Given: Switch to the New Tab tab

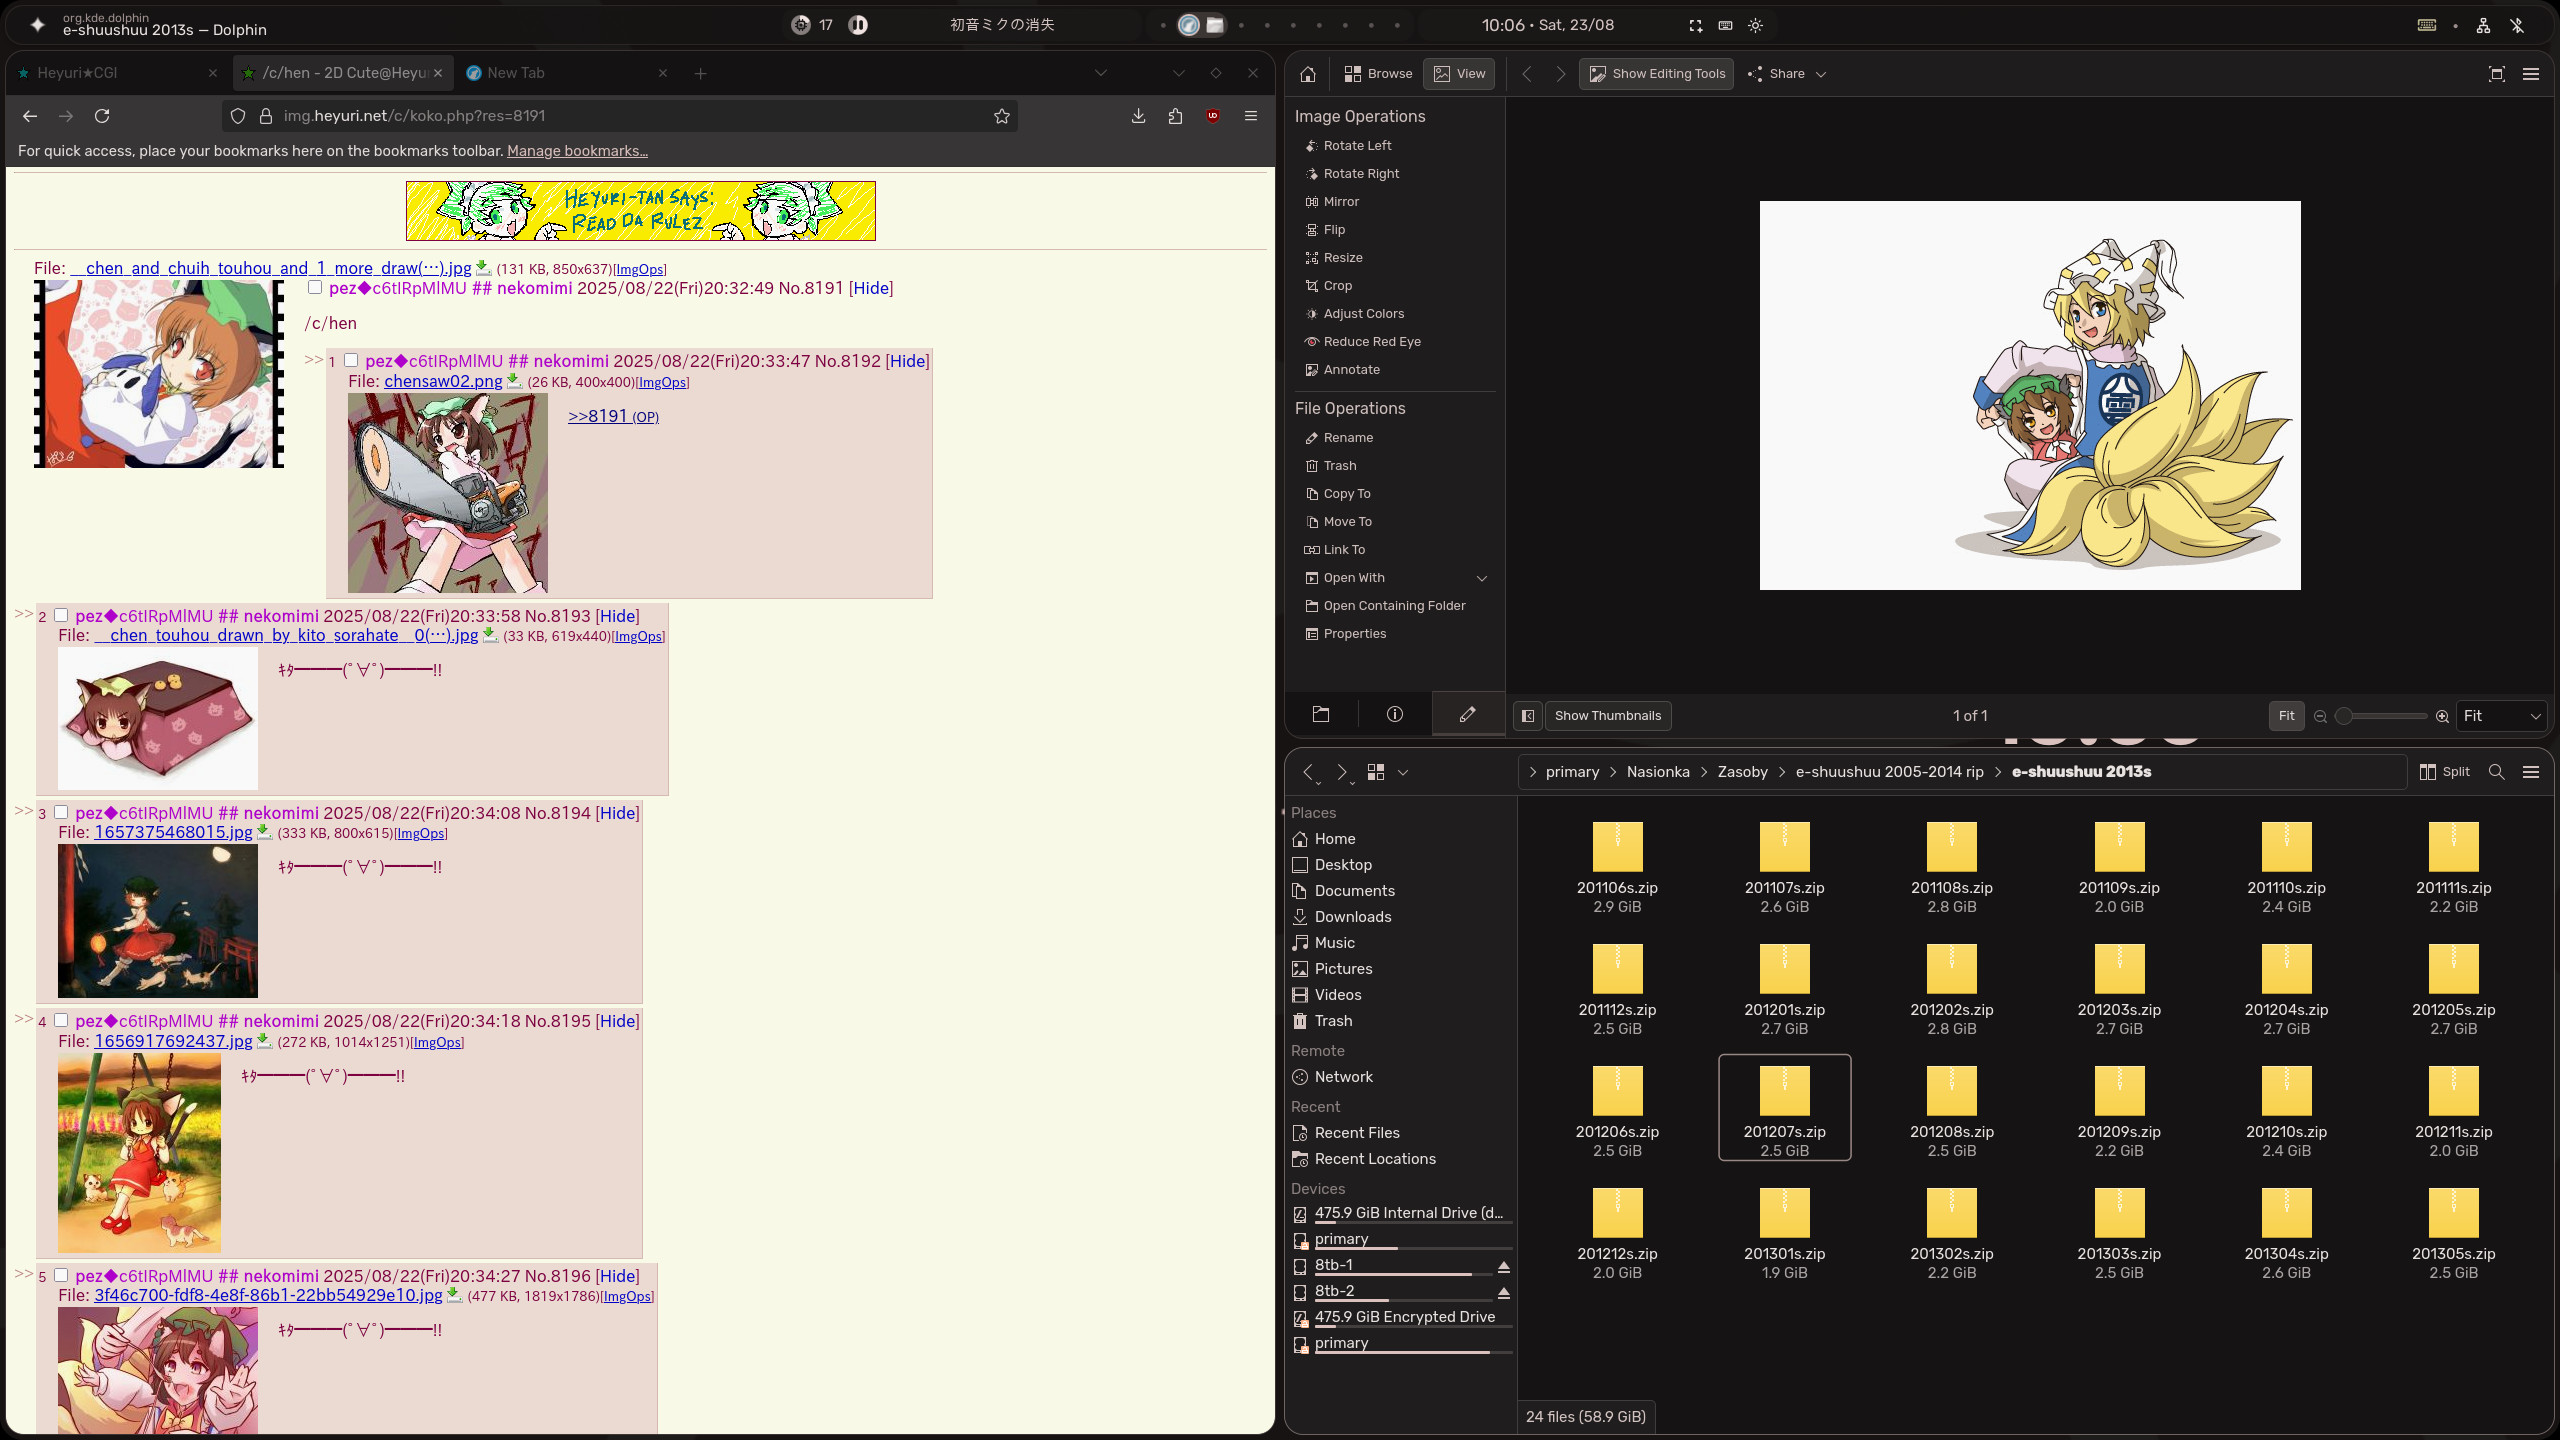Looking at the screenshot, I should tap(567, 73).
